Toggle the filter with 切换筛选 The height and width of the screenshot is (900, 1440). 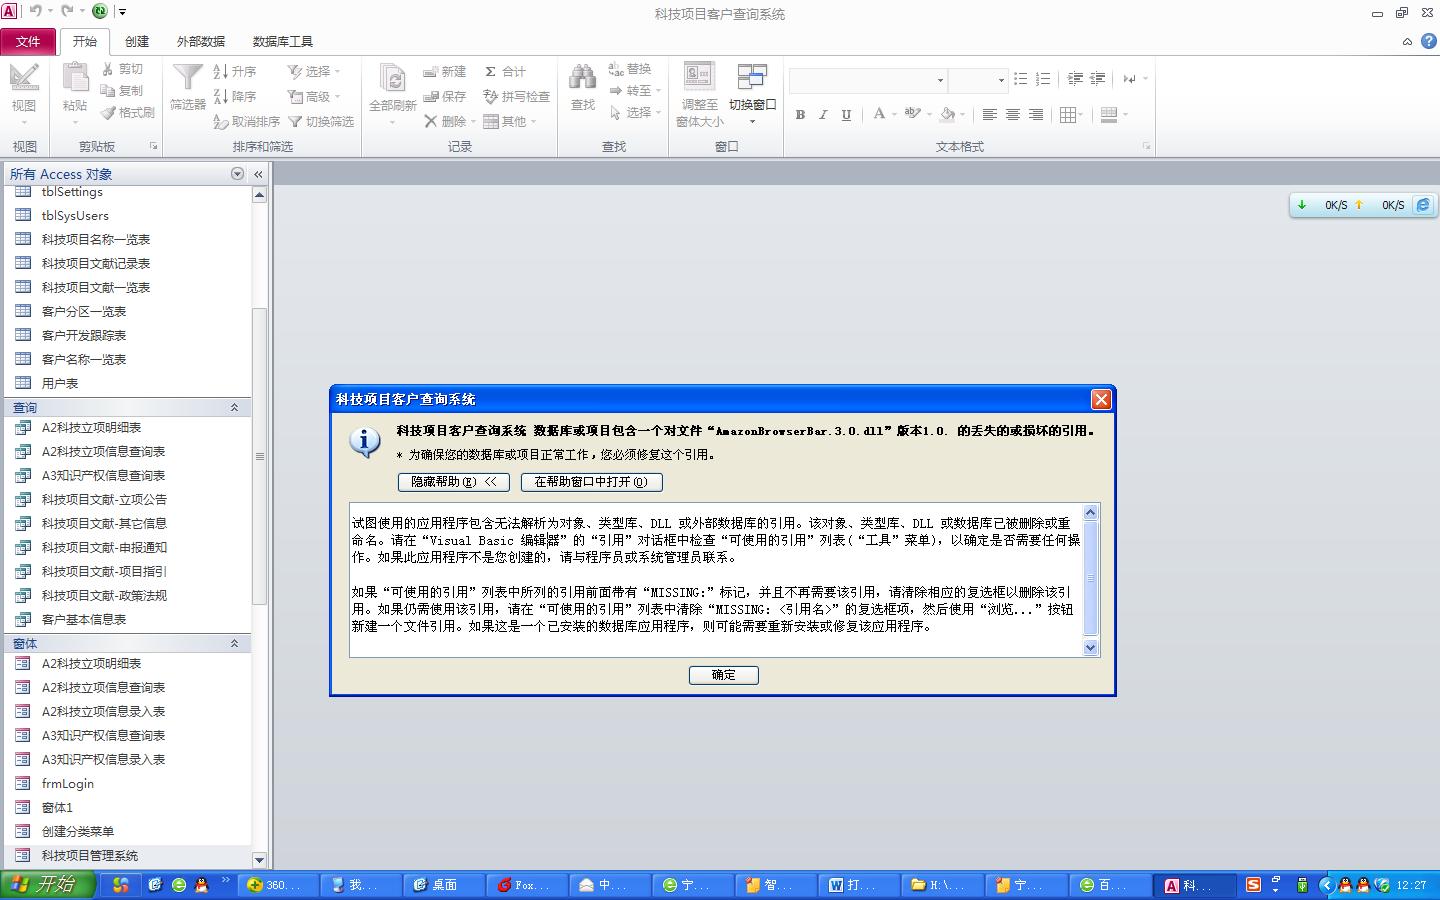tap(321, 121)
